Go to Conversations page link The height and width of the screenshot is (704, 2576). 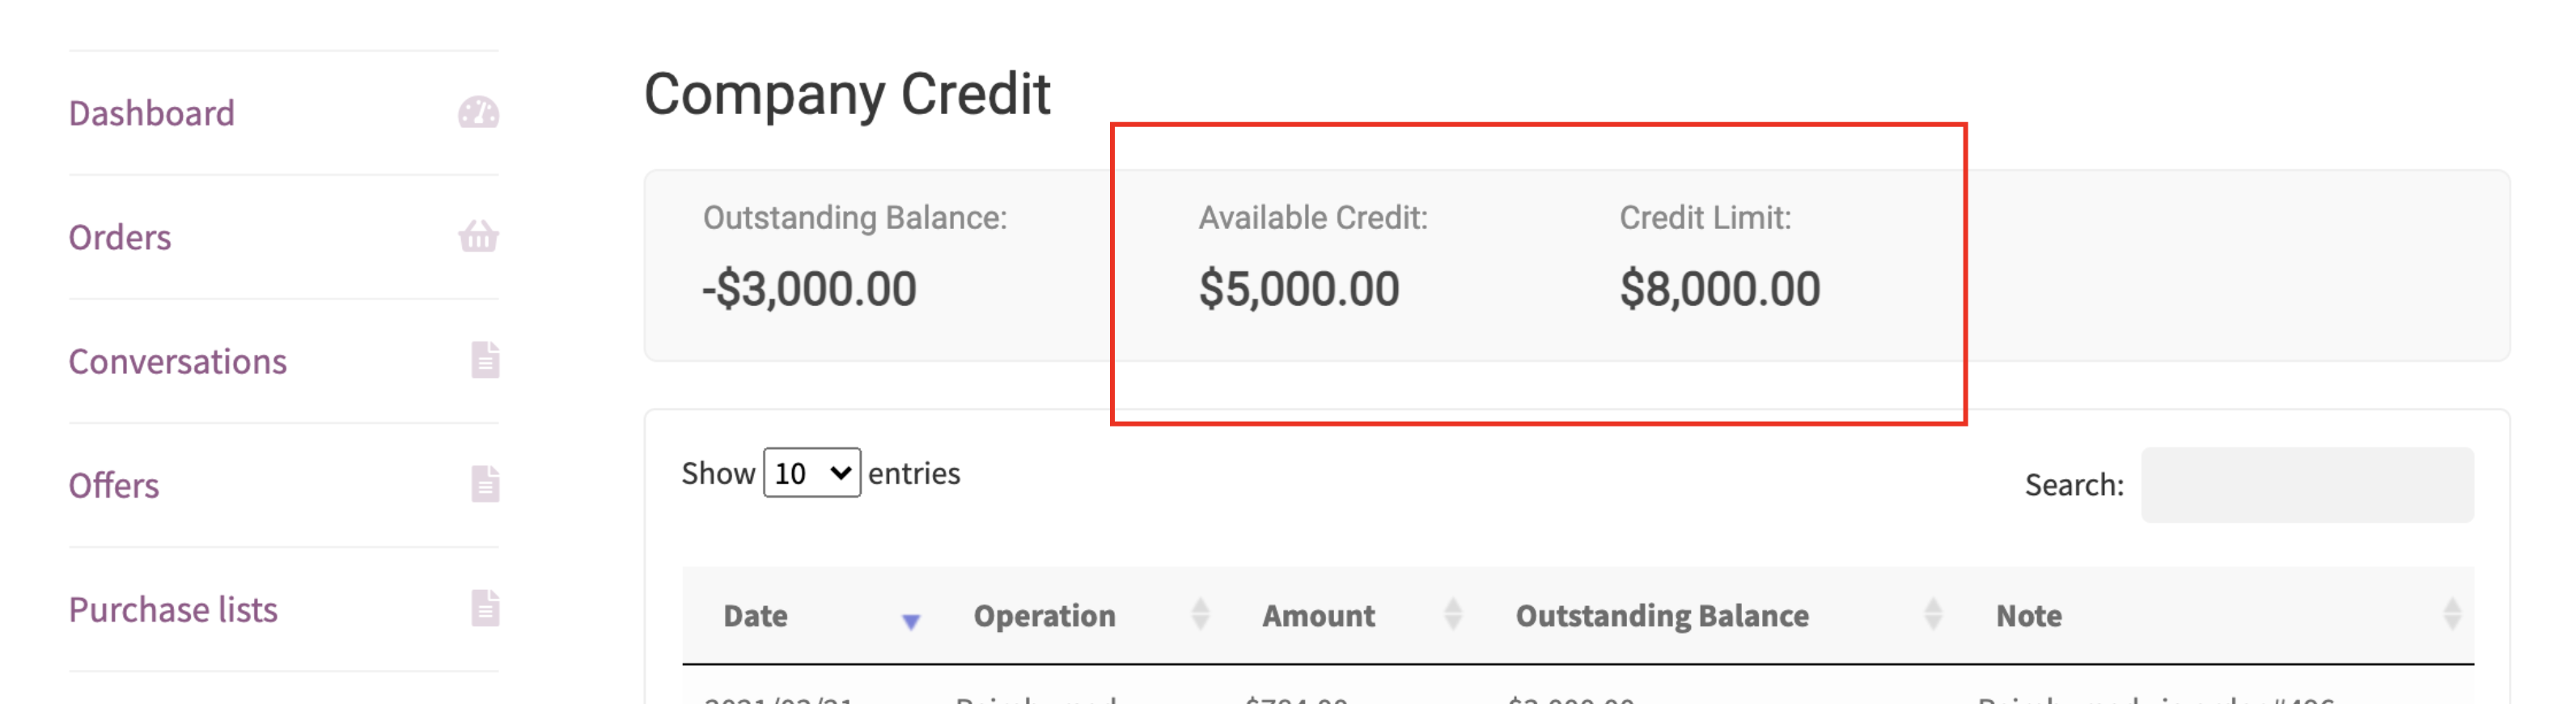point(177,361)
